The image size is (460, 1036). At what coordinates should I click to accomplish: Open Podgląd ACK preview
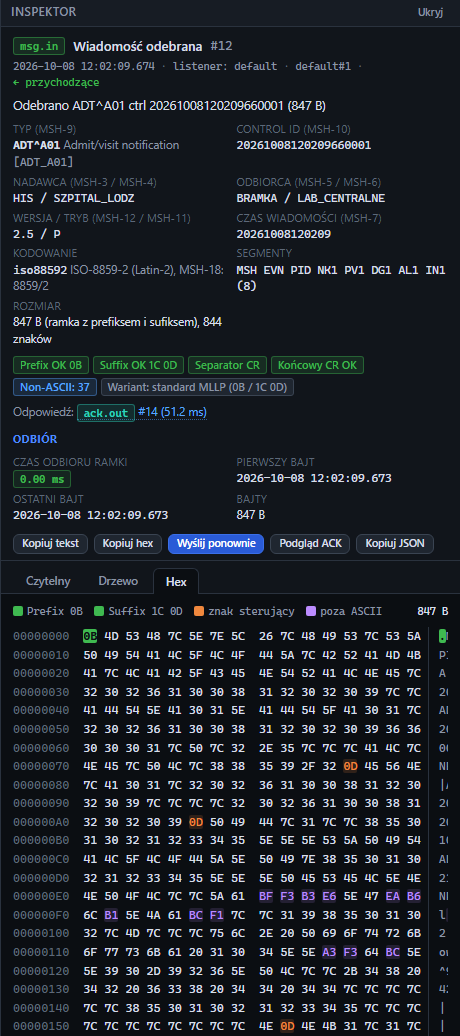coord(310,543)
